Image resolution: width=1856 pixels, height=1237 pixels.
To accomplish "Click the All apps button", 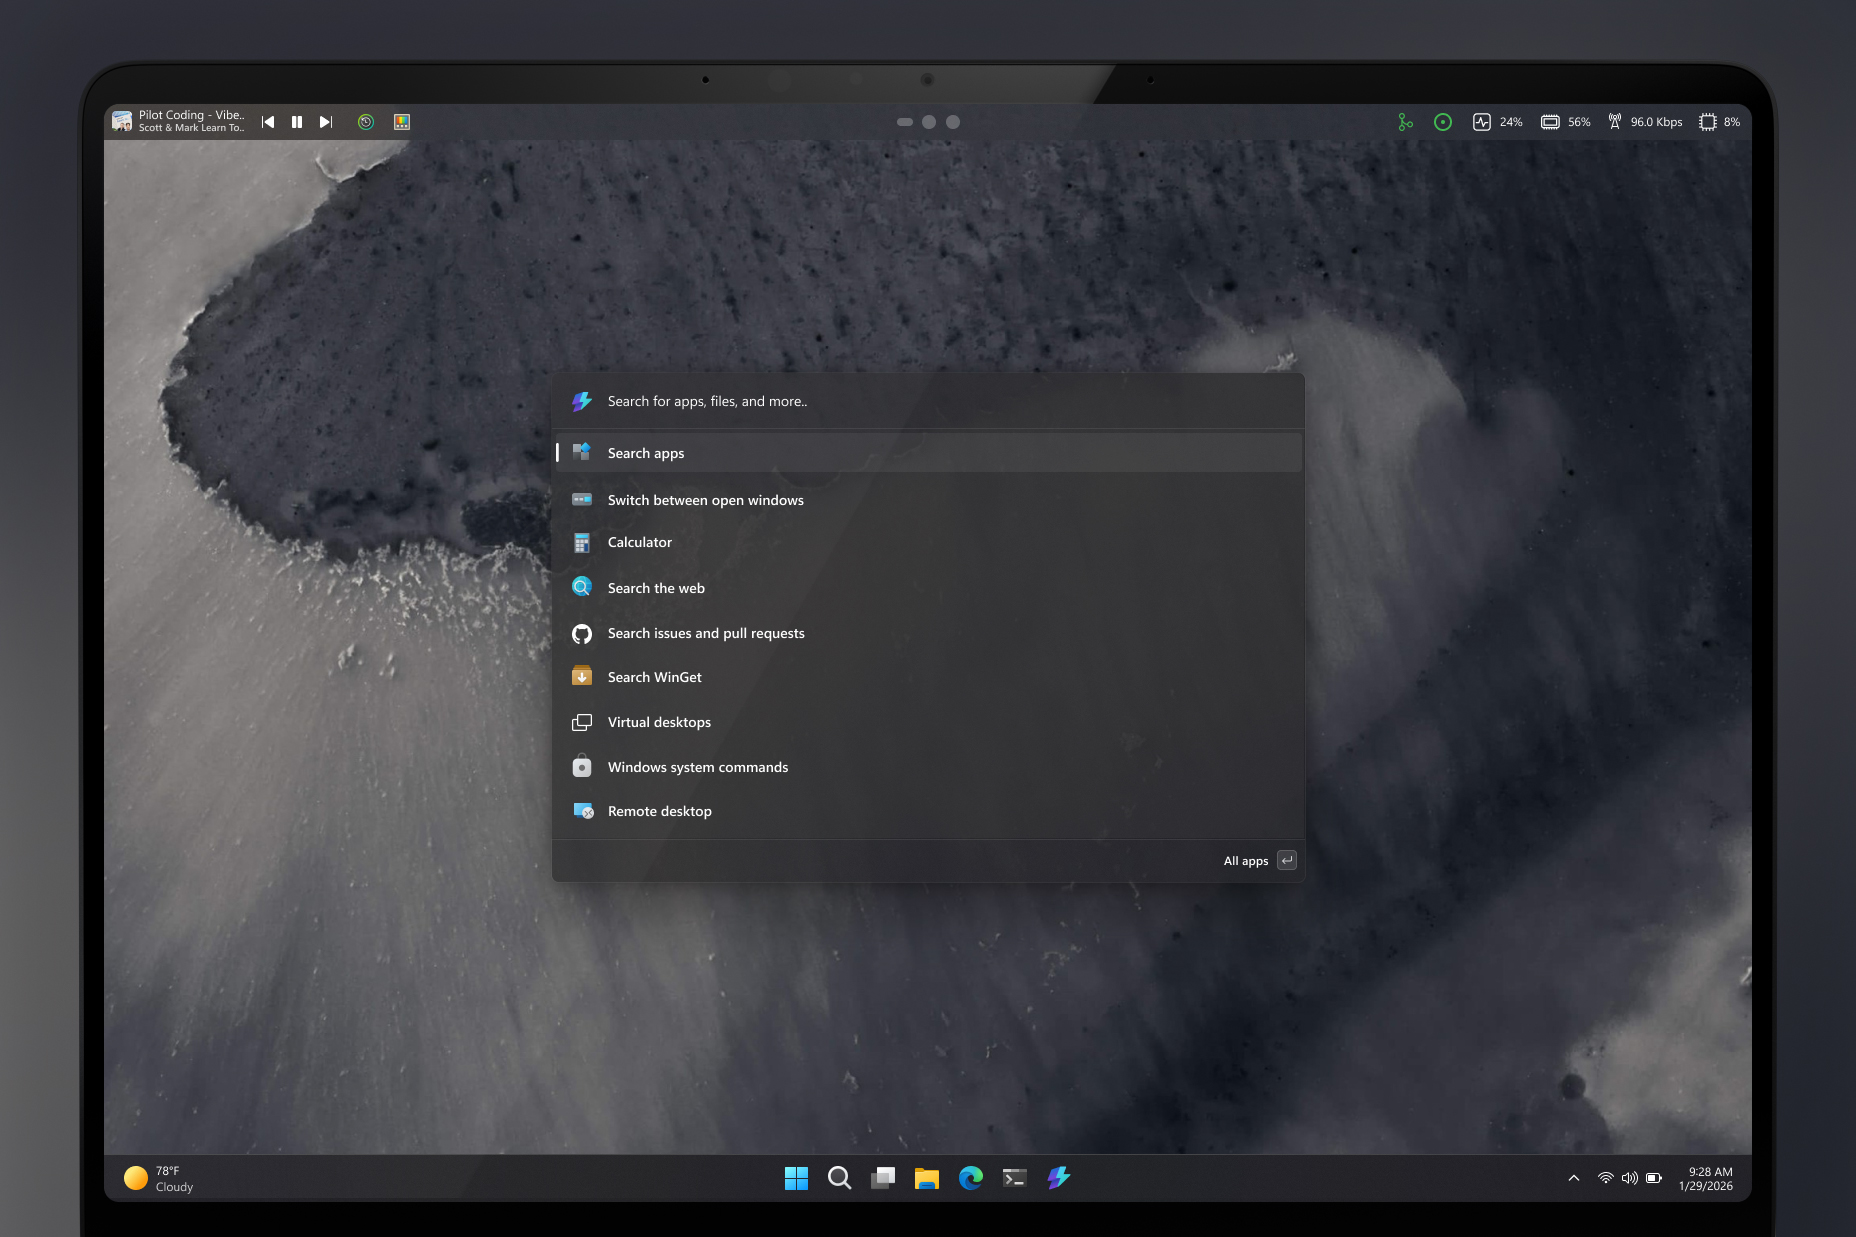I will click(x=1245, y=860).
